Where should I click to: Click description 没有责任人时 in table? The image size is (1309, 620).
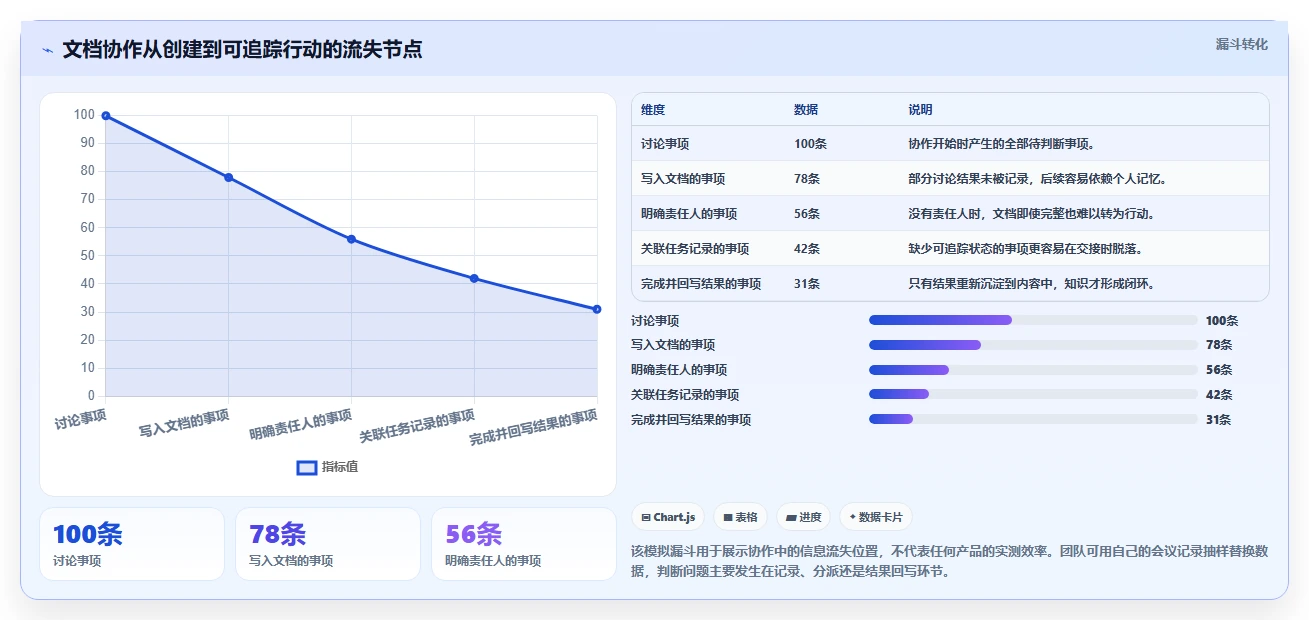pyautogui.click(x=944, y=214)
